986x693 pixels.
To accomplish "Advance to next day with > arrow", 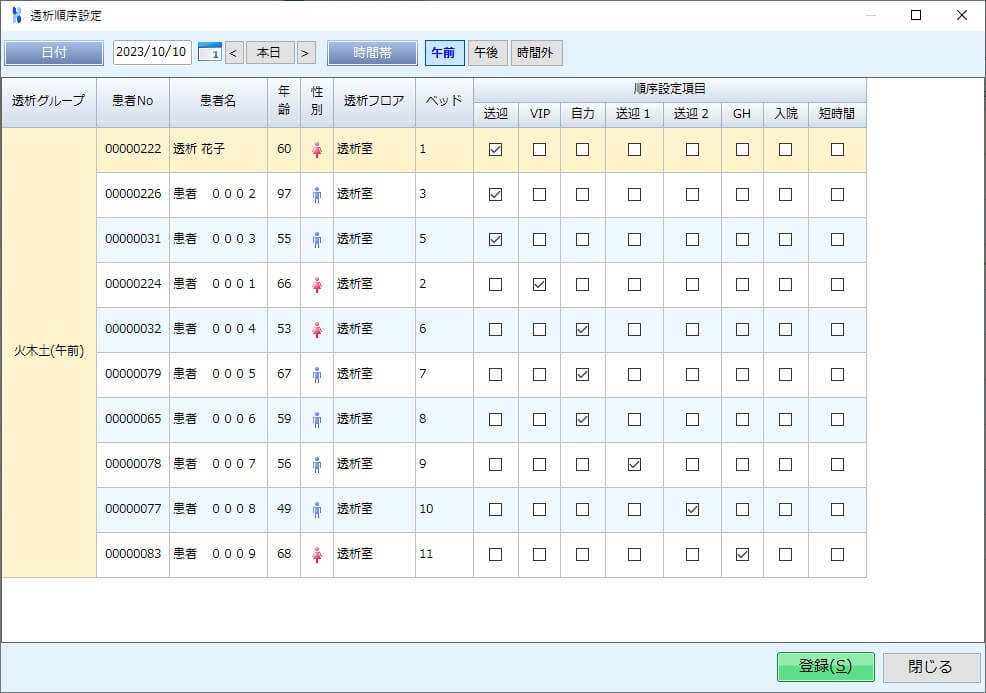I will (x=306, y=53).
